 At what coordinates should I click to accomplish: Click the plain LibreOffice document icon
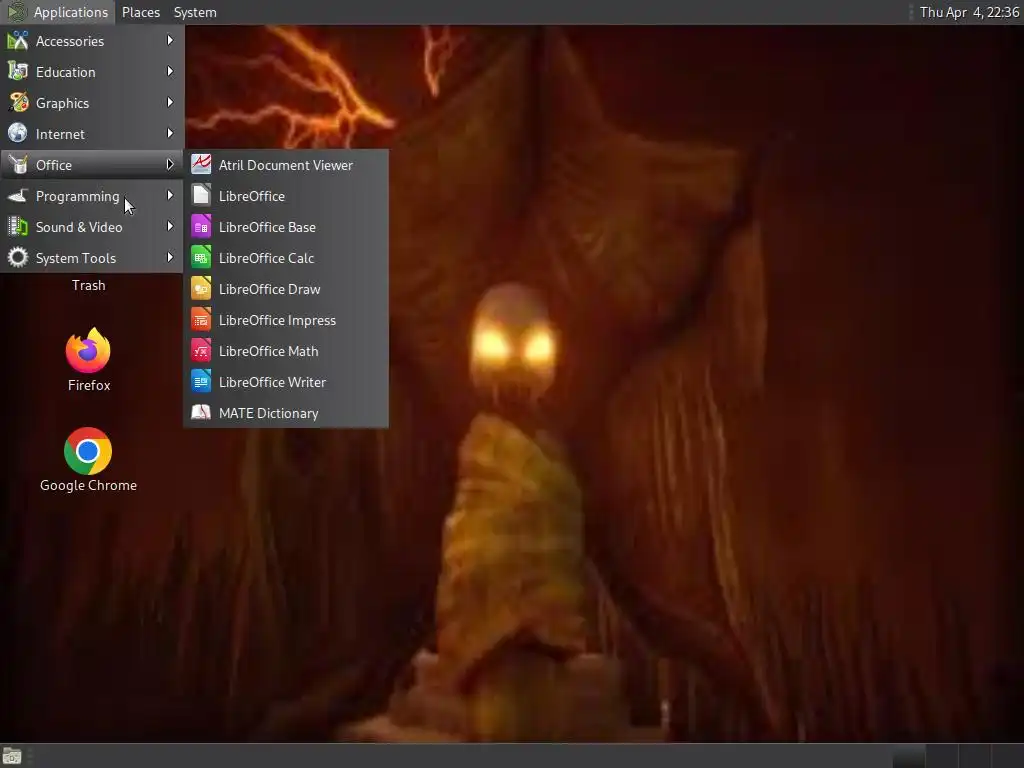[200, 195]
